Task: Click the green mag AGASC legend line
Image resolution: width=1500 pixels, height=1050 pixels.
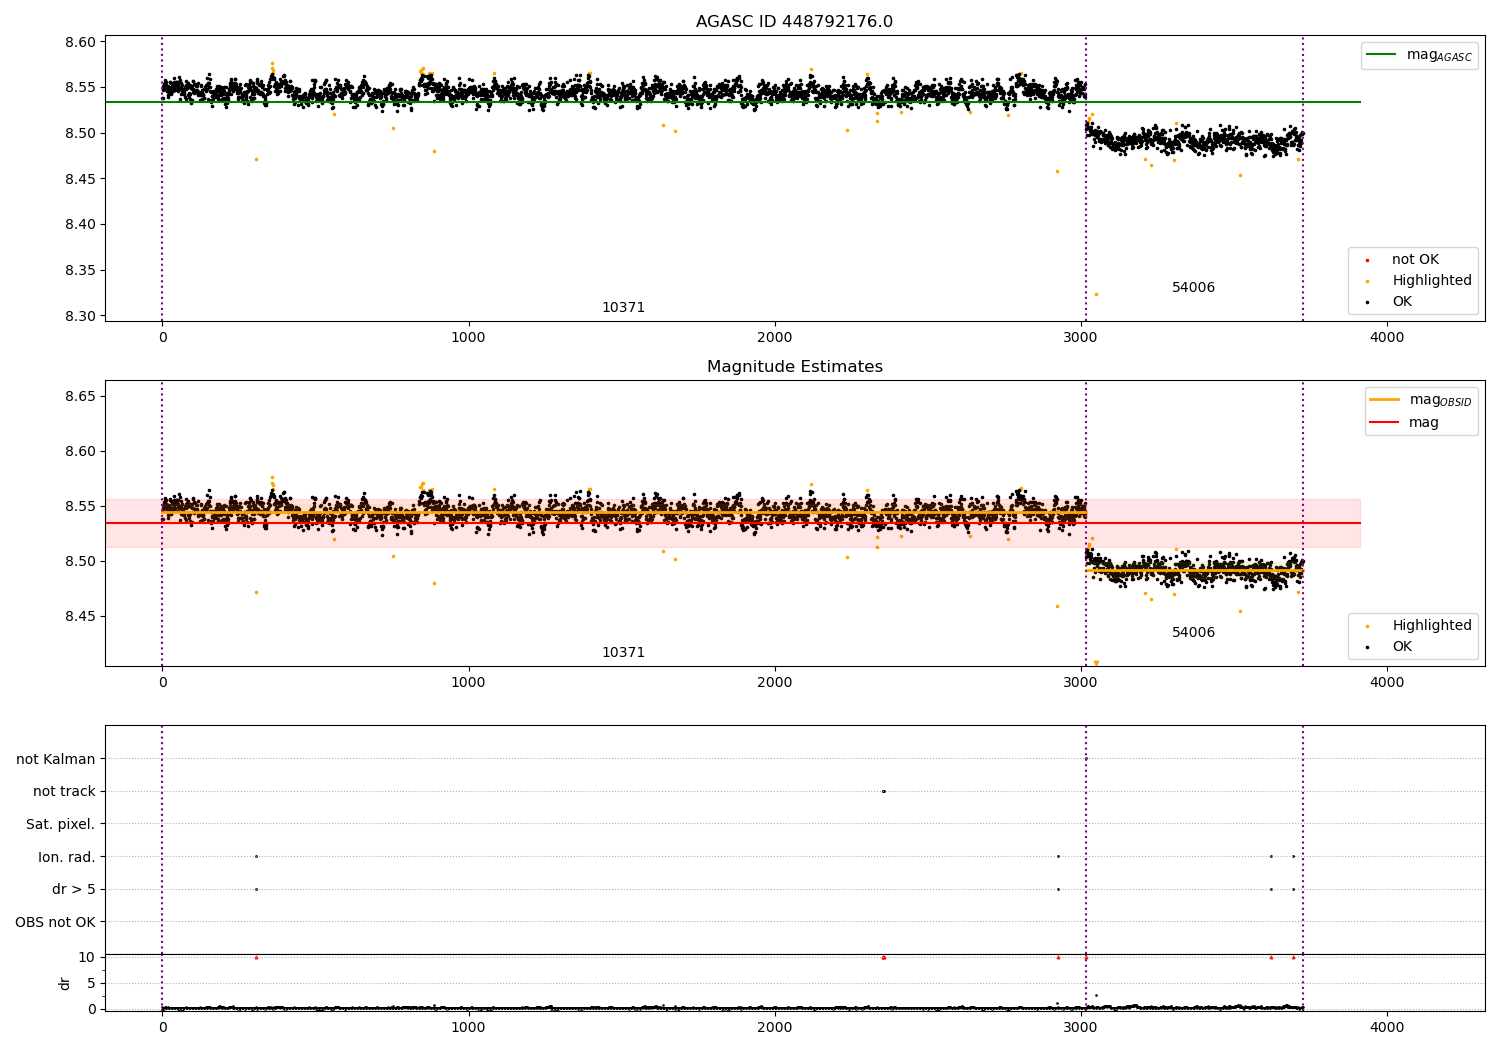Action: point(1381,55)
